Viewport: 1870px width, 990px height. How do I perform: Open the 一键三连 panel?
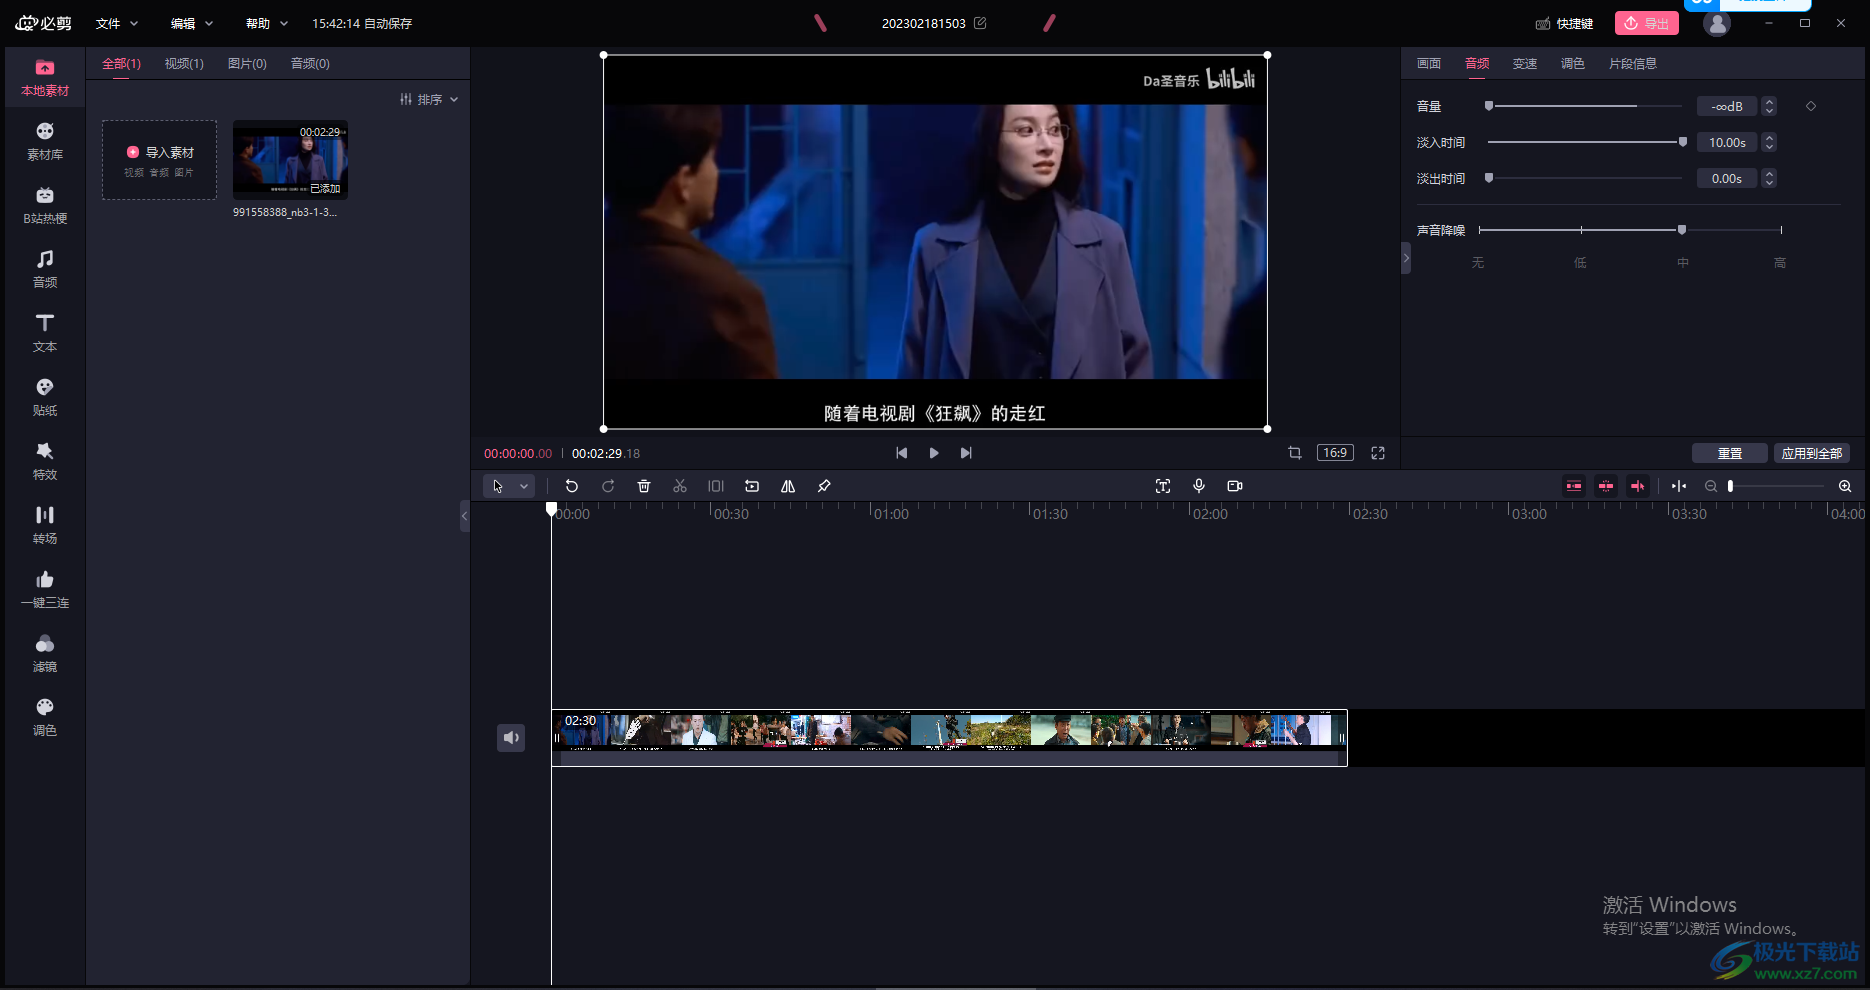pos(45,590)
